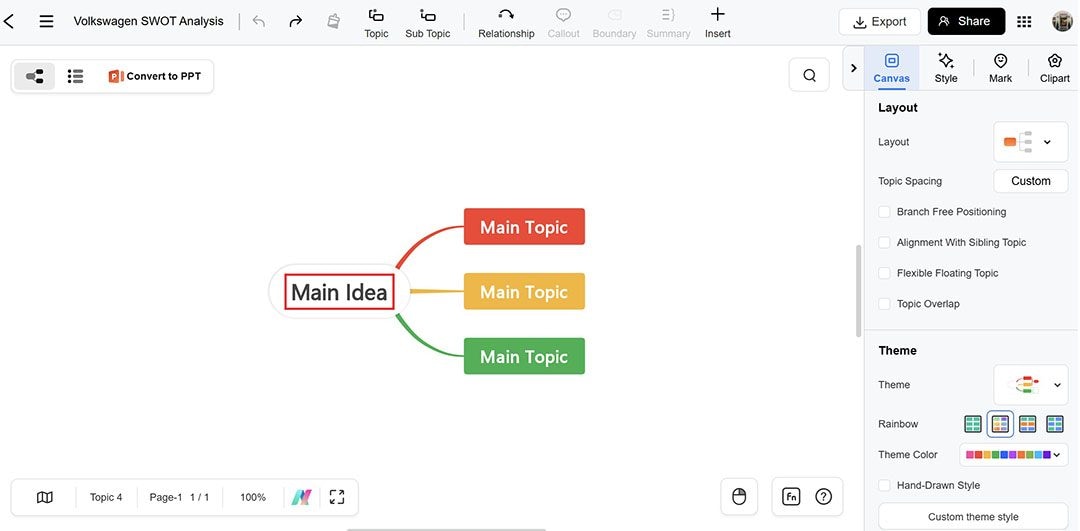
Task: Select the red Main Topic node
Action: [524, 227]
